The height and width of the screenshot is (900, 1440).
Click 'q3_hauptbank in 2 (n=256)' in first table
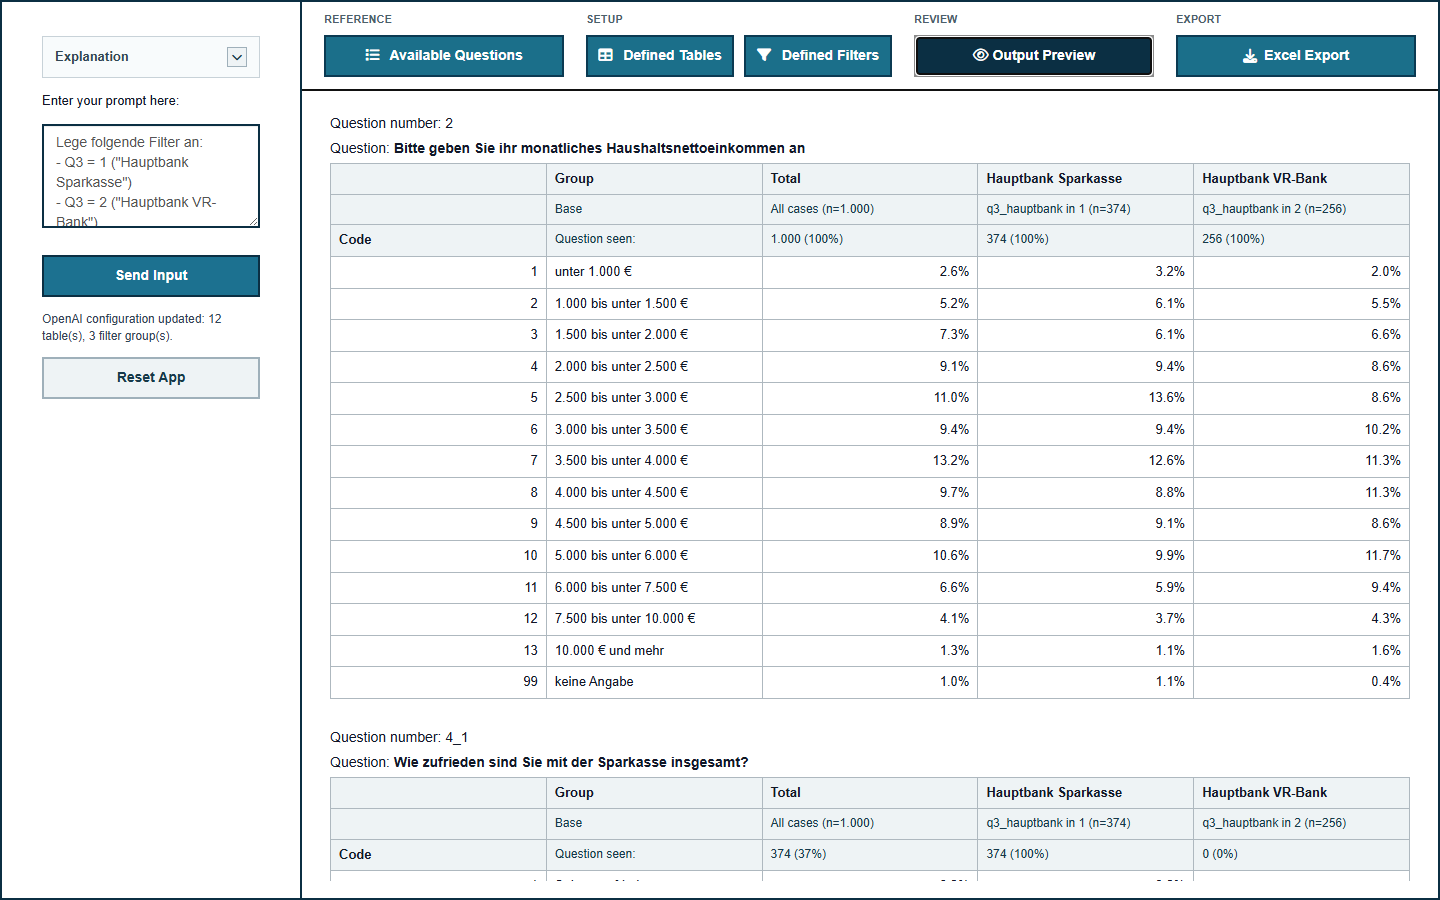coord(1274,209)
